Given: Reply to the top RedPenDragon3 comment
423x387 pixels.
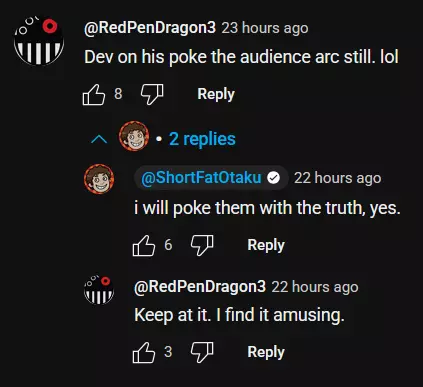Looking at the screenshot, I should (x=216, y=94).
